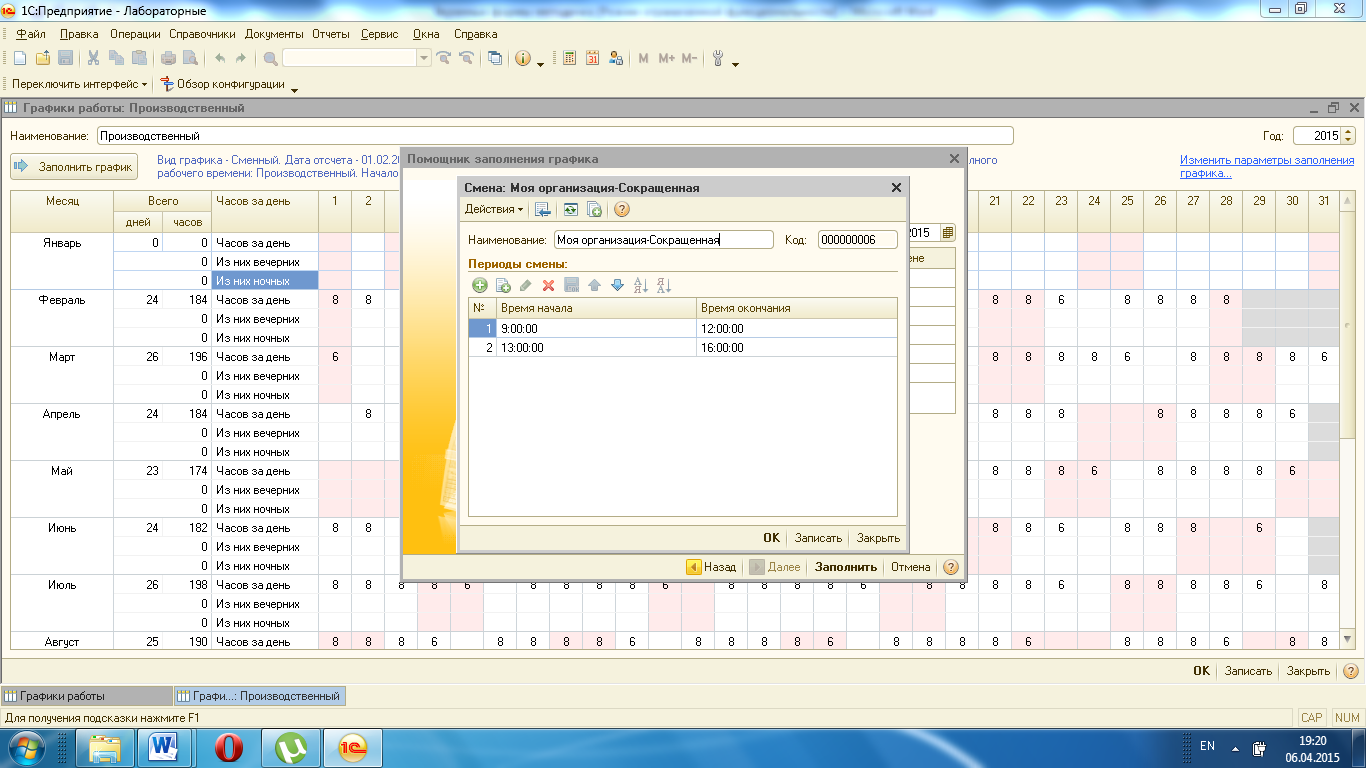1366x768 pixels.
Task: Select the 9:00:00 start time cell
Action: pos(596,328)
